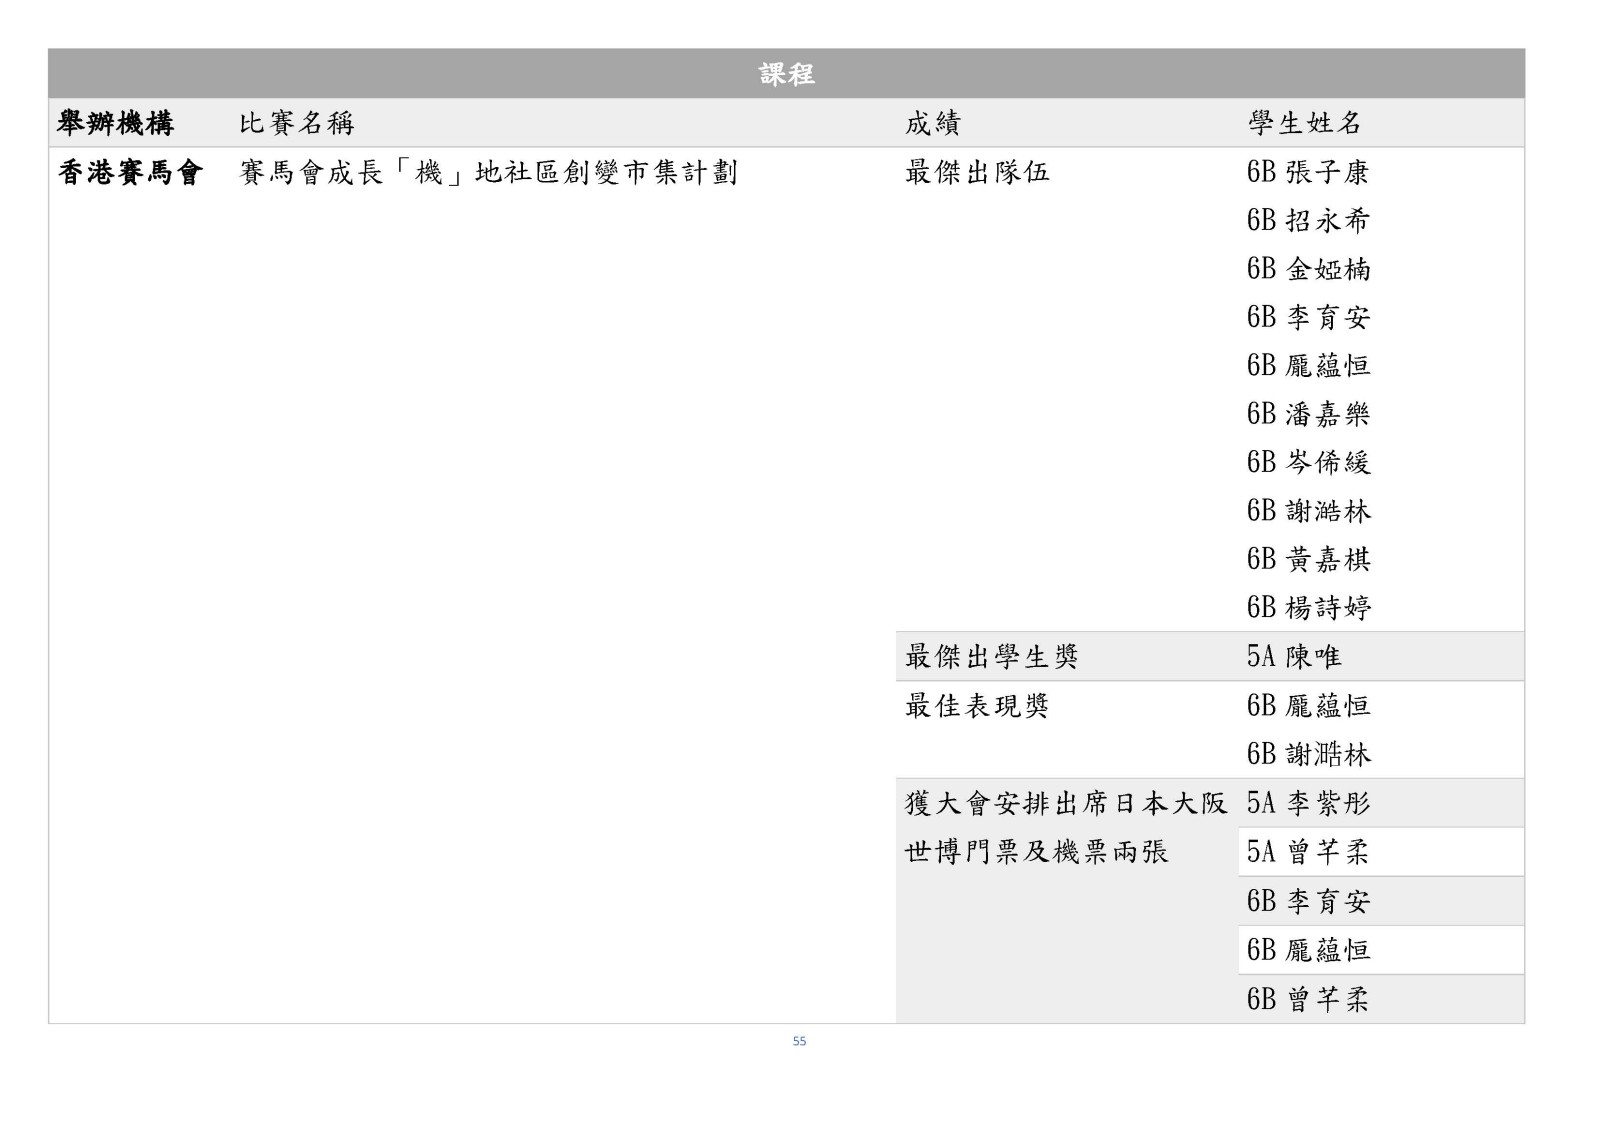1600x1132 pixels.
Task: Click the 獲大會安排出席日本大阪 result text
Action: (x=1065, y=803)
